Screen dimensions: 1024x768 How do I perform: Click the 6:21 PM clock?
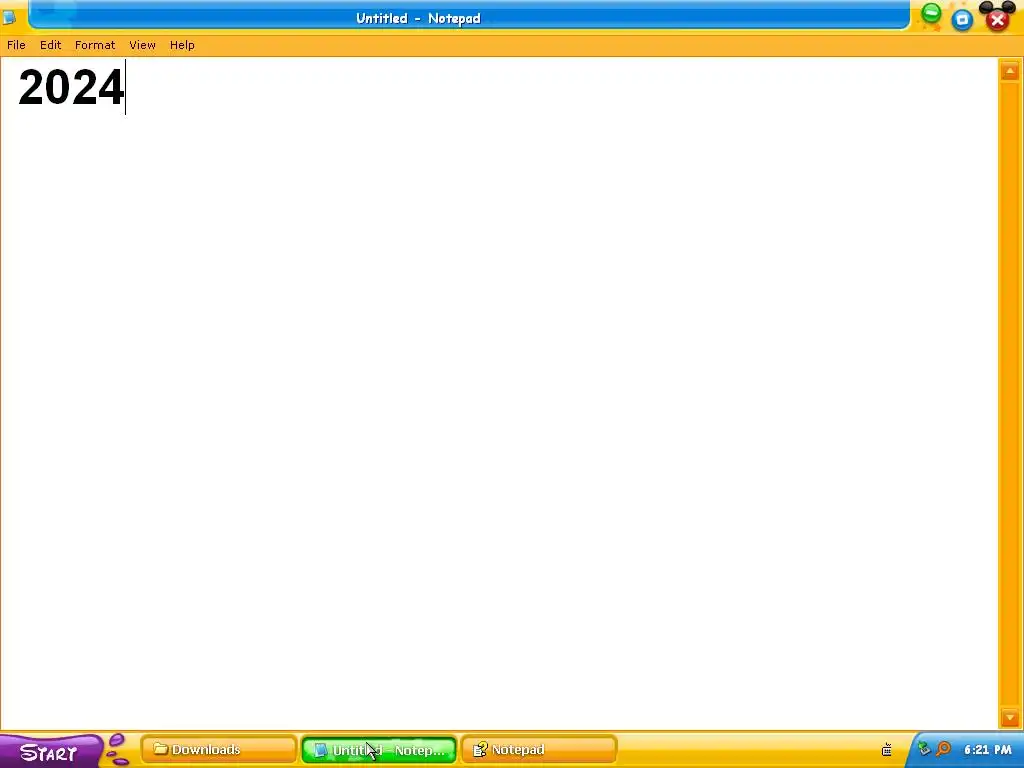(x=987, y=749)
